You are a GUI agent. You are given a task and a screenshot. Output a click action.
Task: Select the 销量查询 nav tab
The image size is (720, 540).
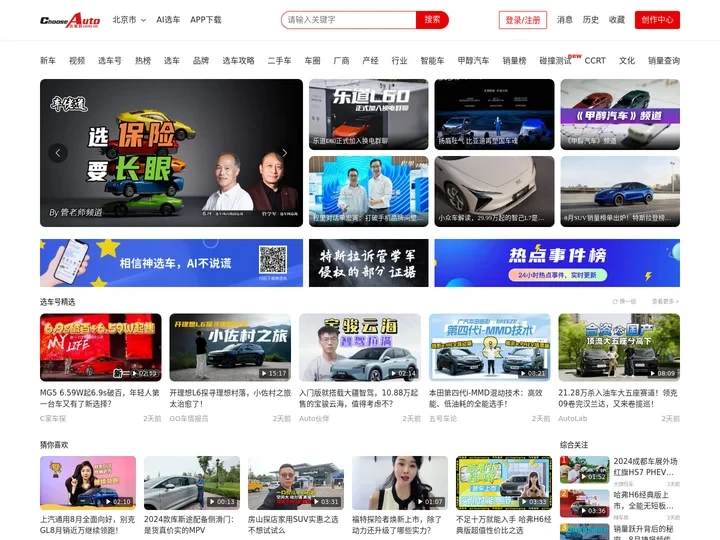click(664, 61)
